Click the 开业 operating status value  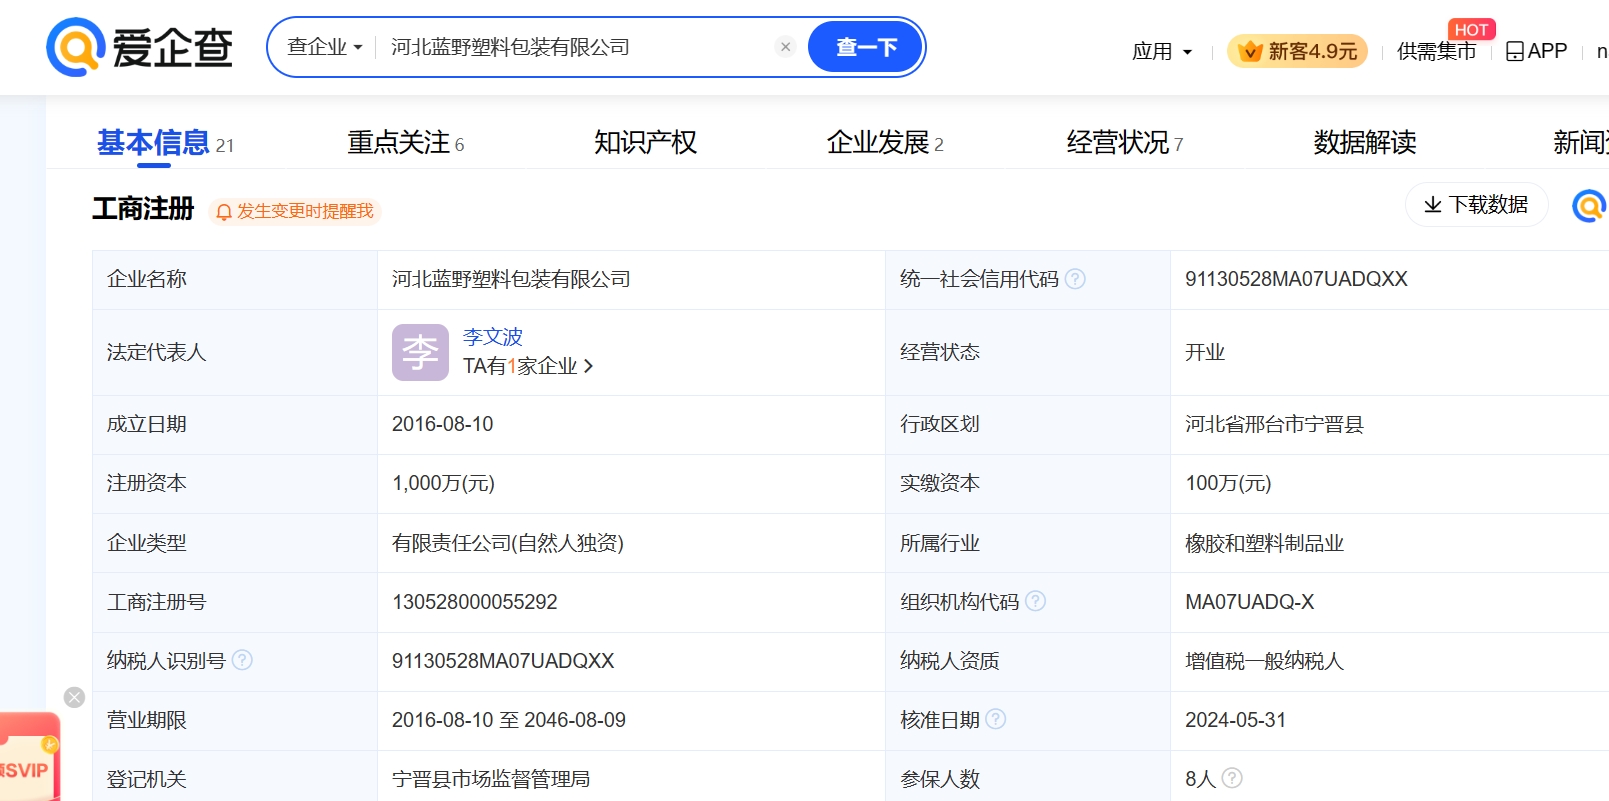pos(1204,352)
